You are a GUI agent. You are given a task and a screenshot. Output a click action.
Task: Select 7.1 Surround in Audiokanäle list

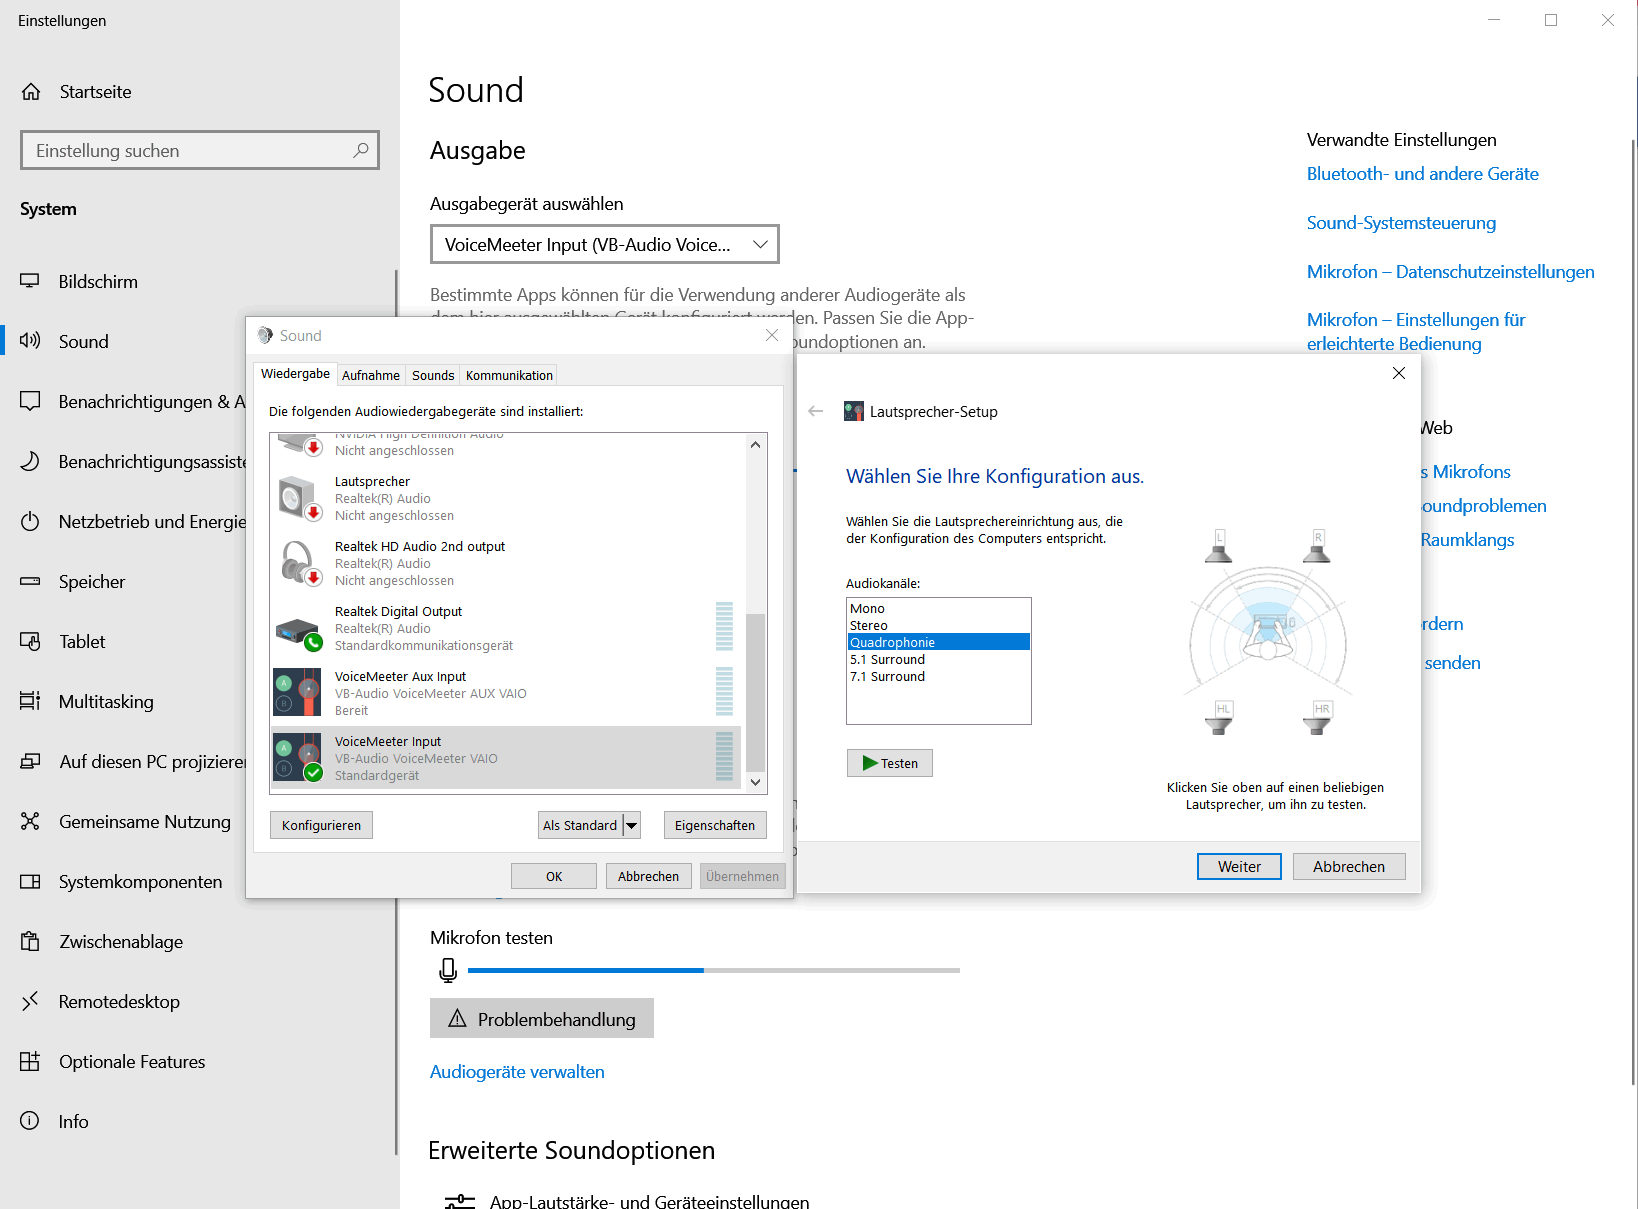938,676
